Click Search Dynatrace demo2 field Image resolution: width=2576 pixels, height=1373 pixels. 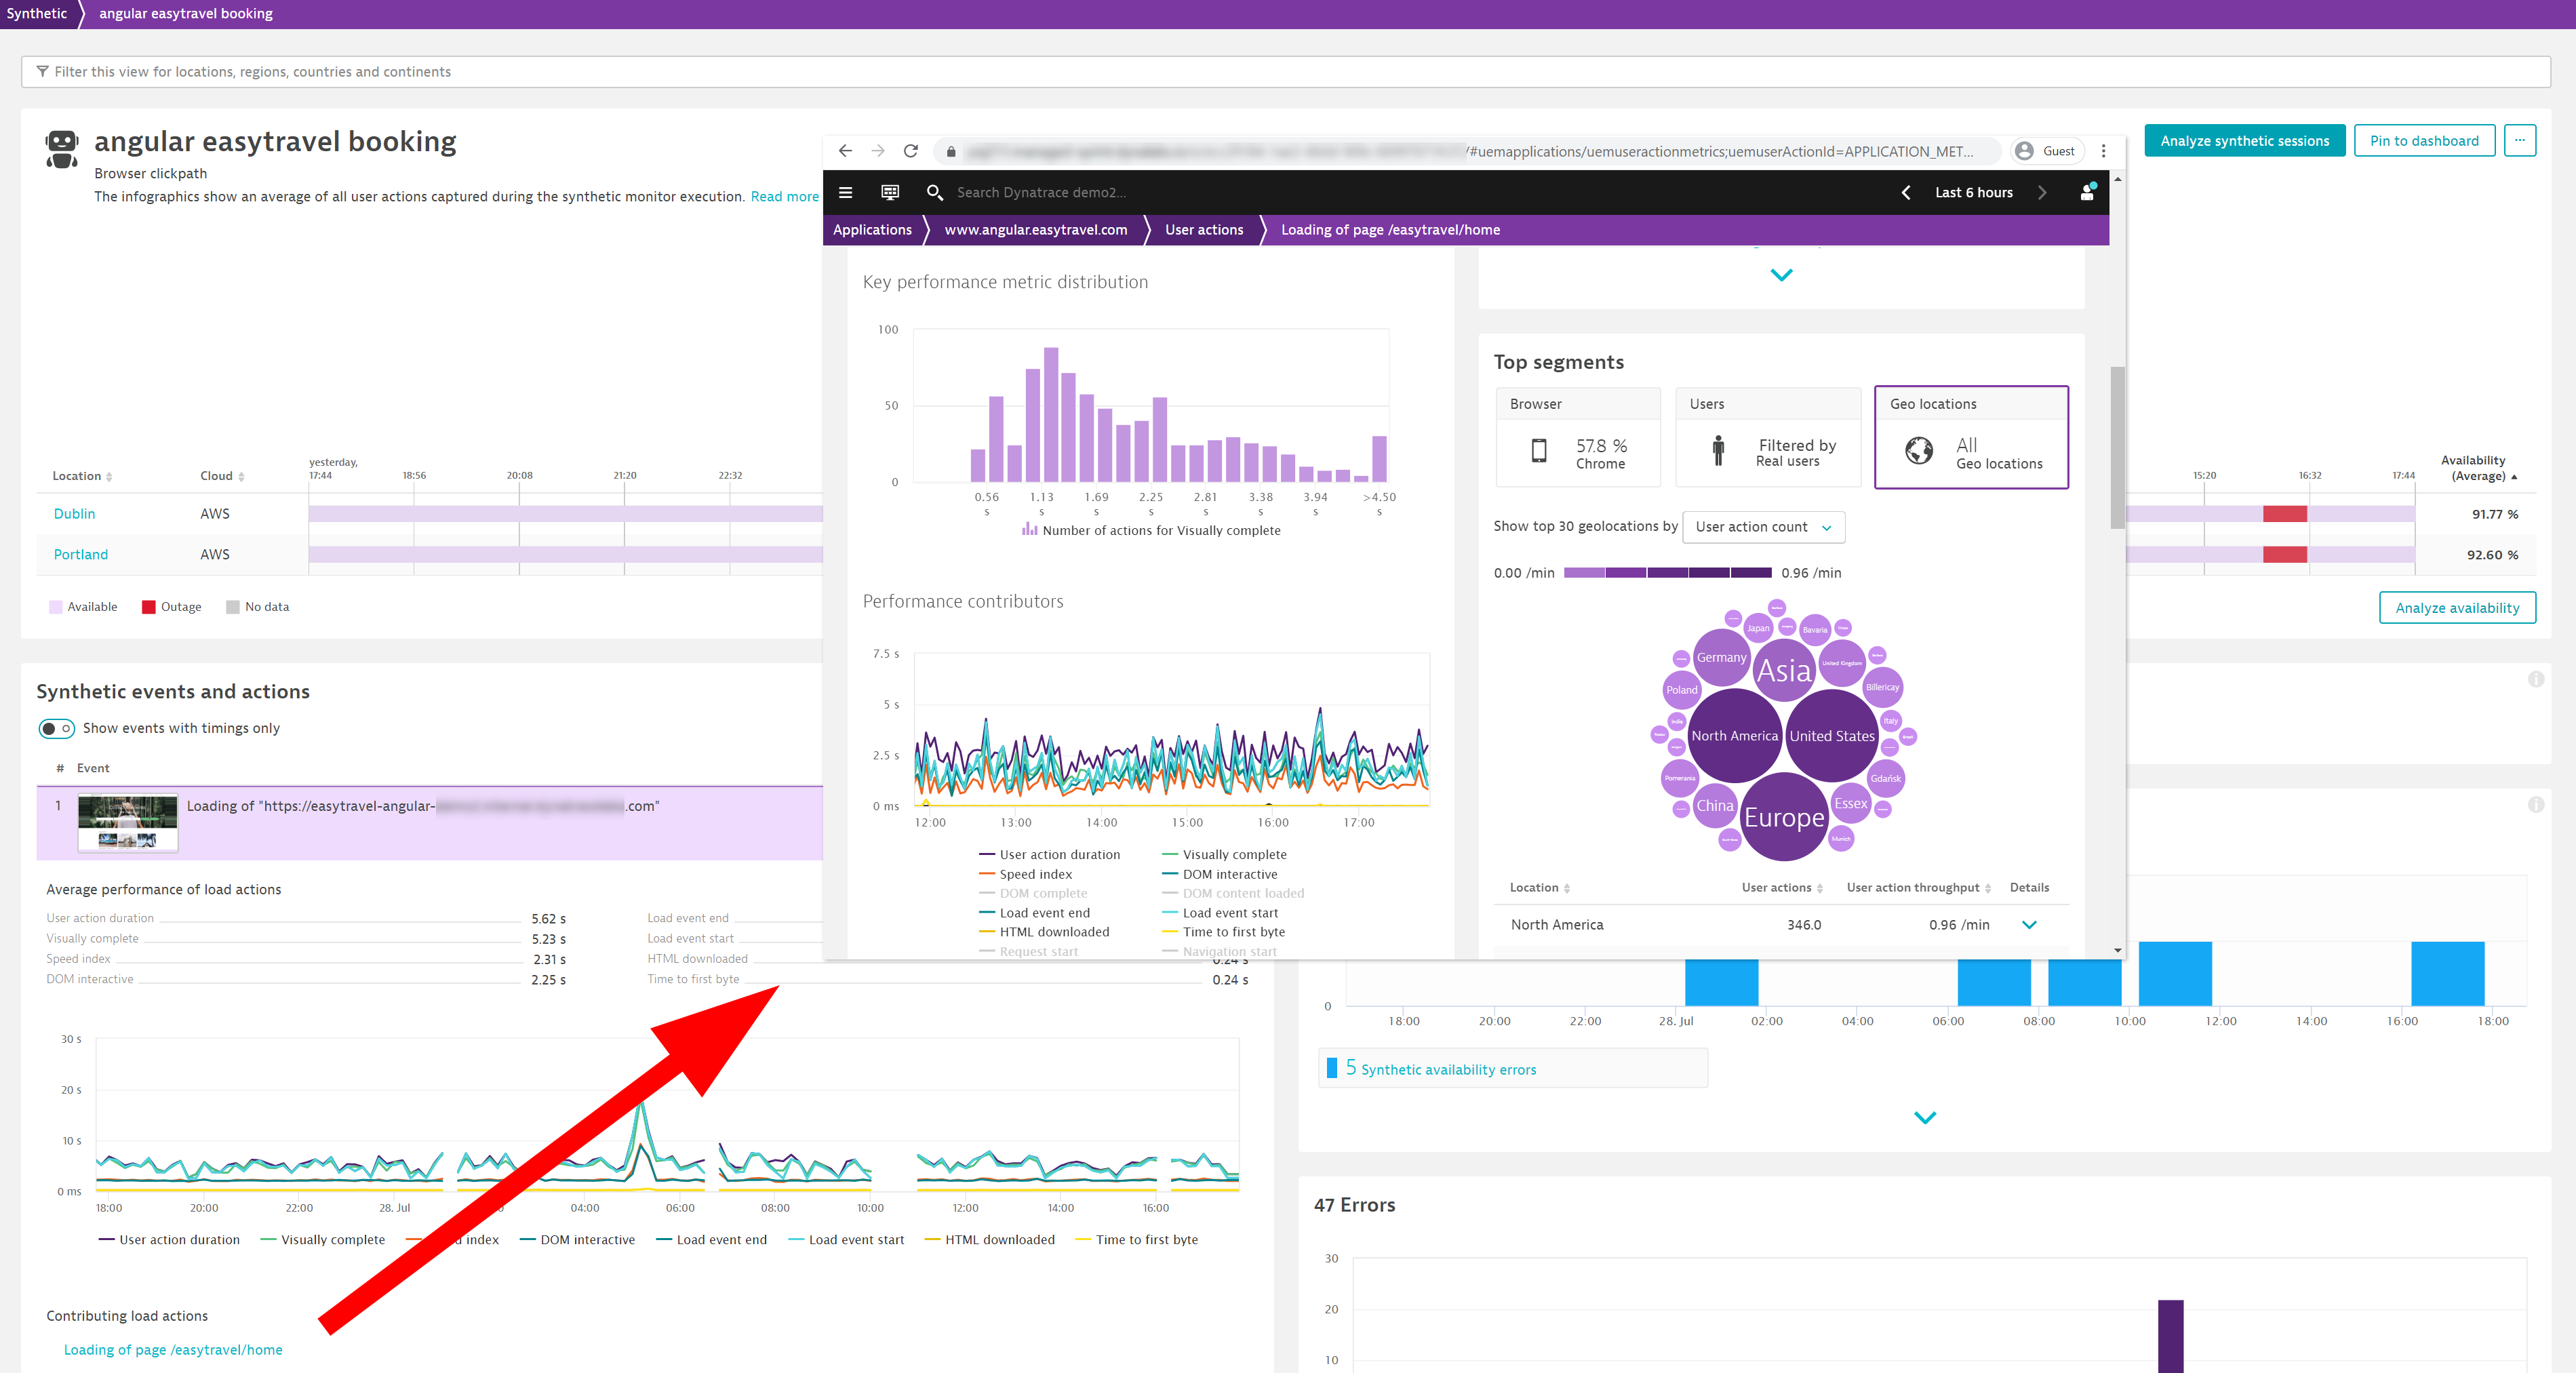coord(1040,193)
